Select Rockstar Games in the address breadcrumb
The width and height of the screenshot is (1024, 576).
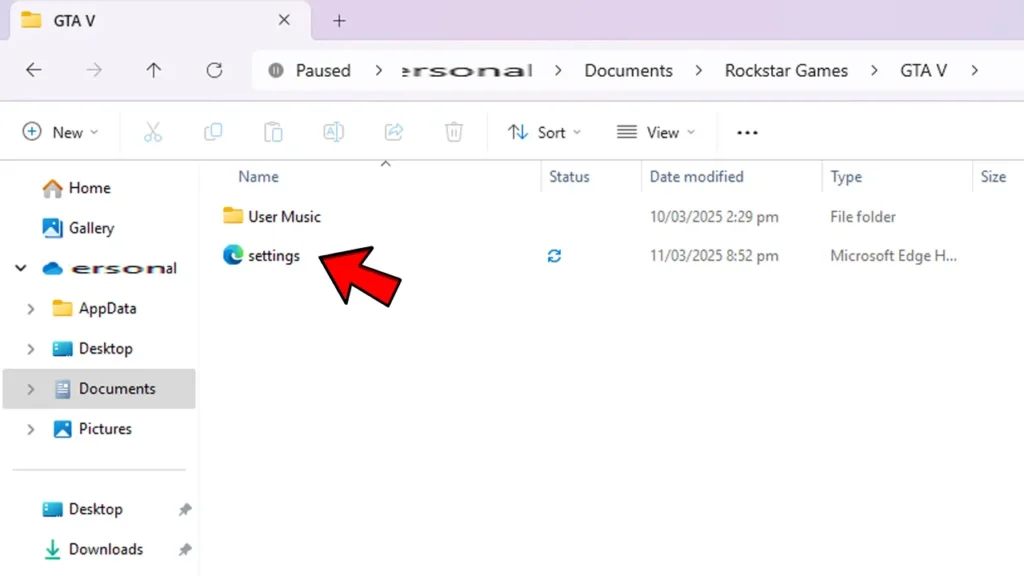point(786,70)
